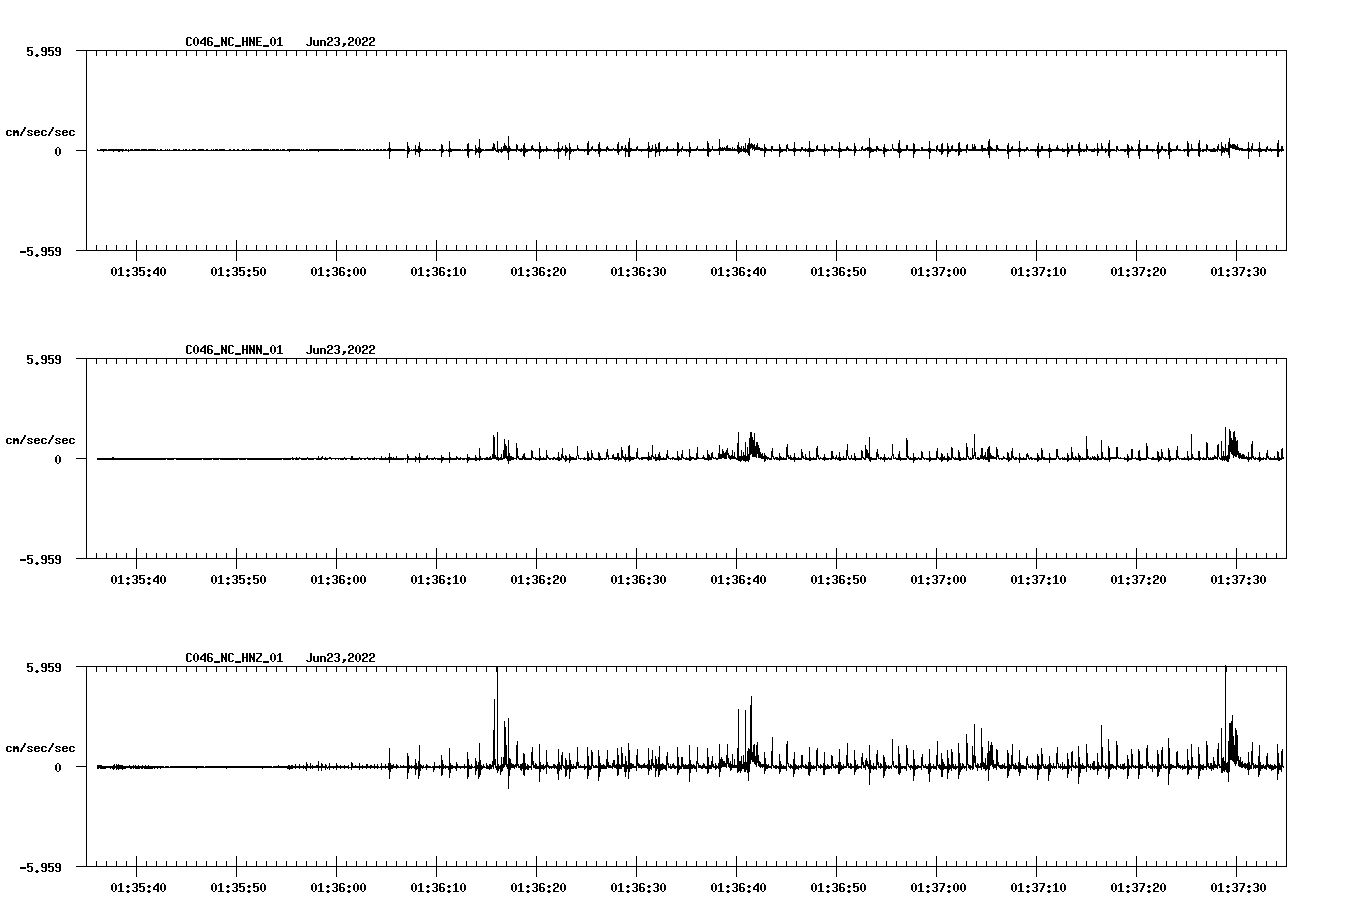
Task: Click the cm/sec/sec unit label on HNN plot
Action: (40, 440)
